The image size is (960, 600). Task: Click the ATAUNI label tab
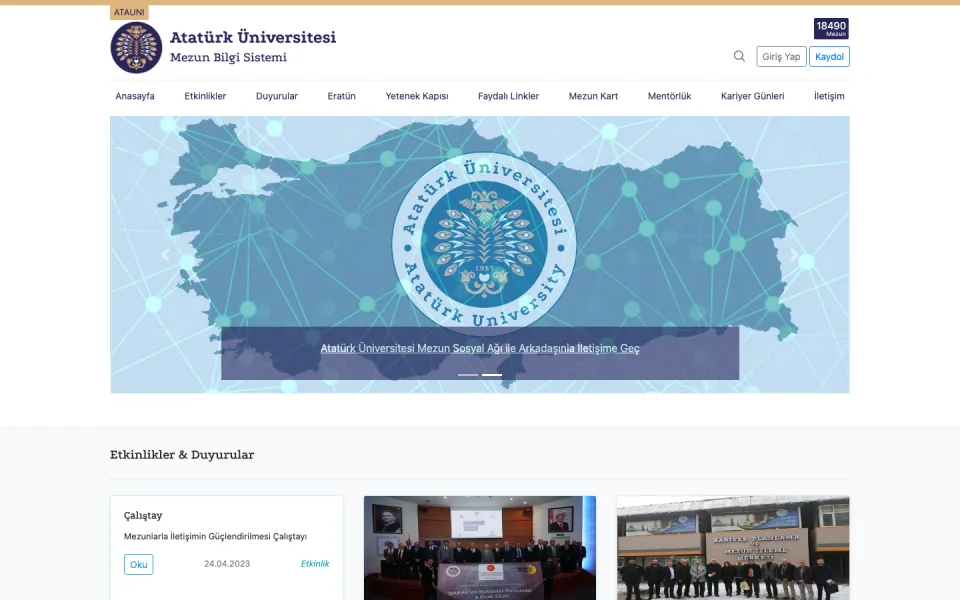(129, 12)
